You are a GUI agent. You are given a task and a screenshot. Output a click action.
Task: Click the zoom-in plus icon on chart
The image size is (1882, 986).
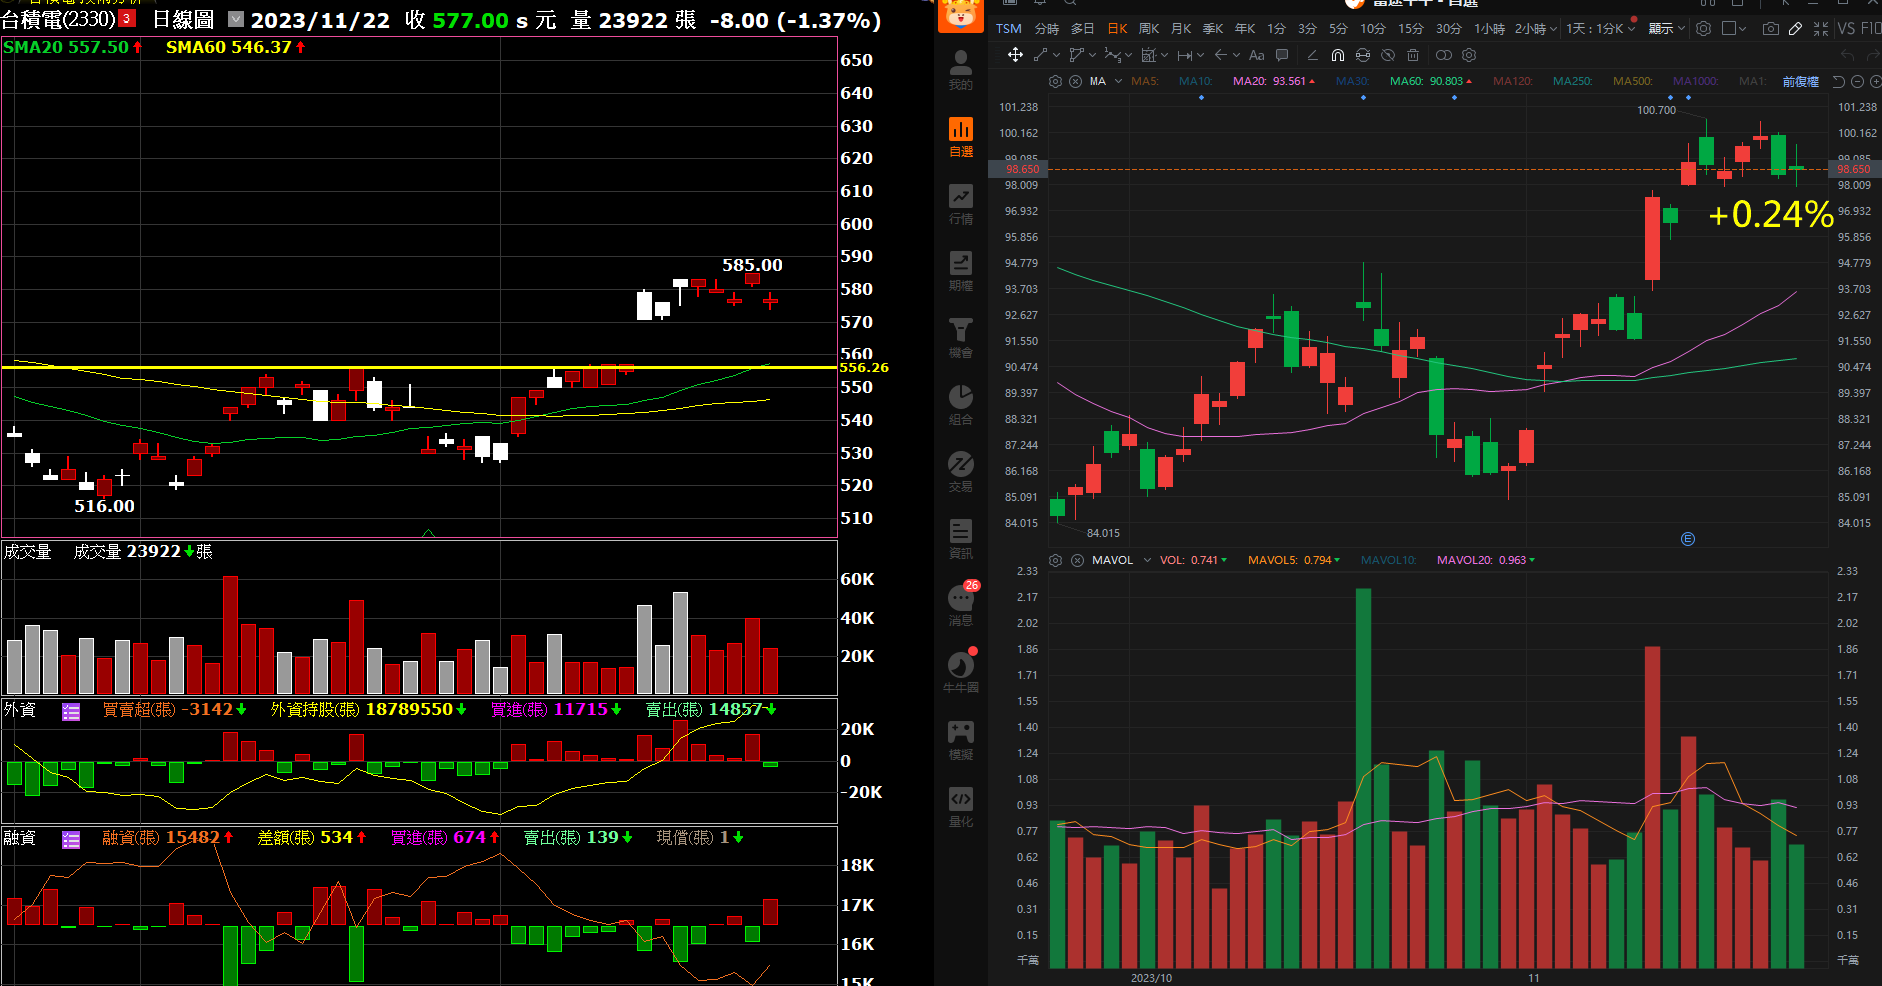click(x=1875, y=81)
